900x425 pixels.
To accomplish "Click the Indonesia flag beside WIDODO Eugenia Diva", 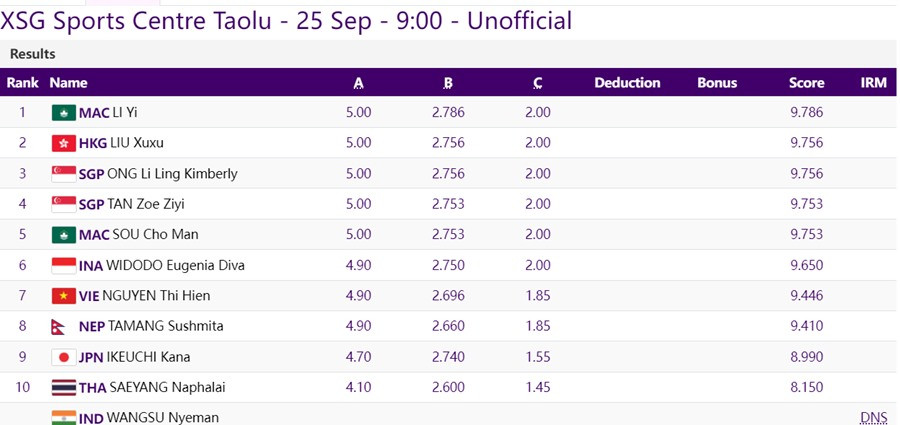I will point(64,266).
